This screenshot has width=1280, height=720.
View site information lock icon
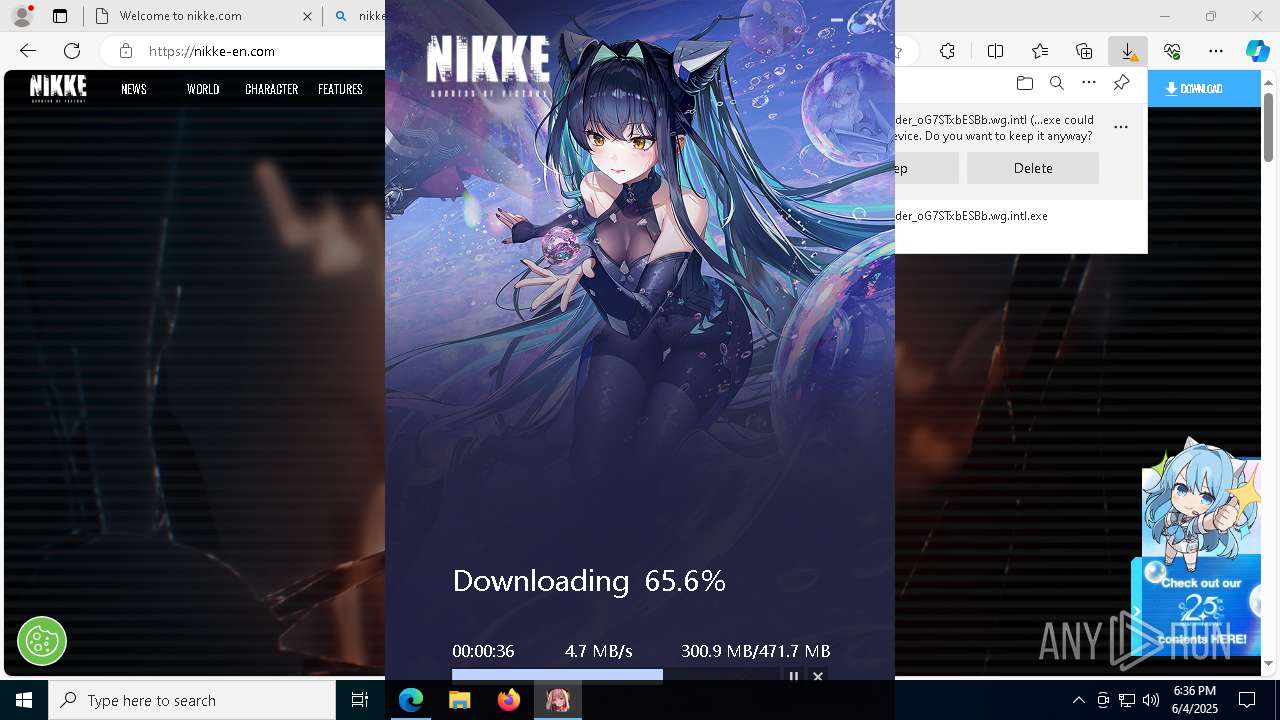(125, 51)
